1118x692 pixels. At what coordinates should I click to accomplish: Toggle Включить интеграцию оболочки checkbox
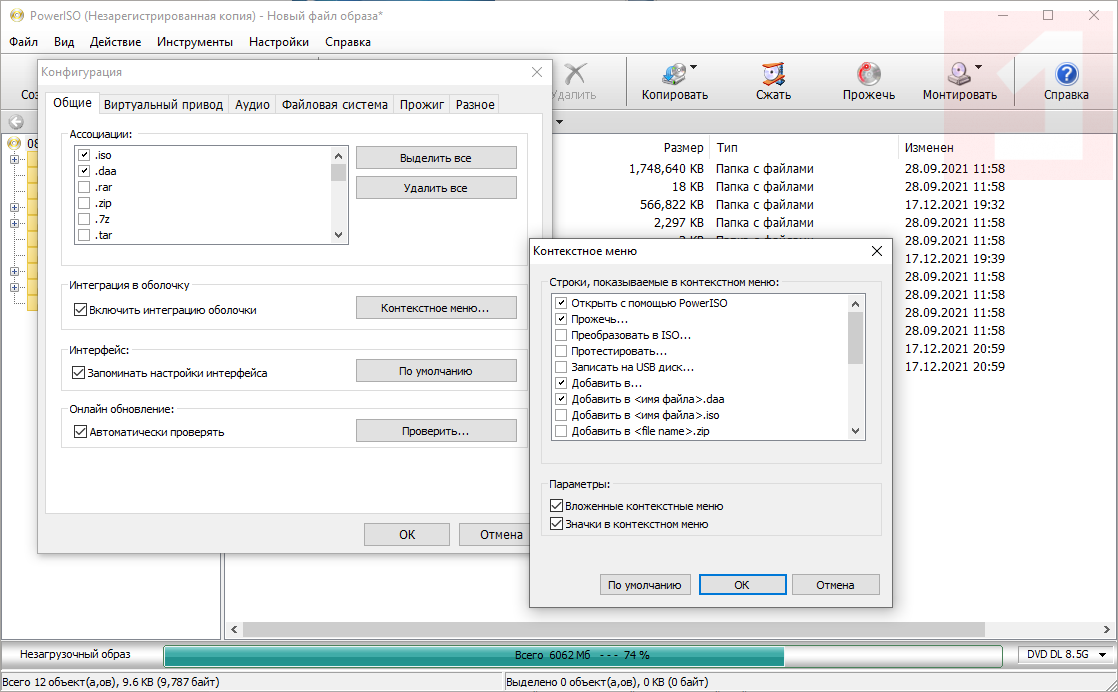tap(81, 310)
